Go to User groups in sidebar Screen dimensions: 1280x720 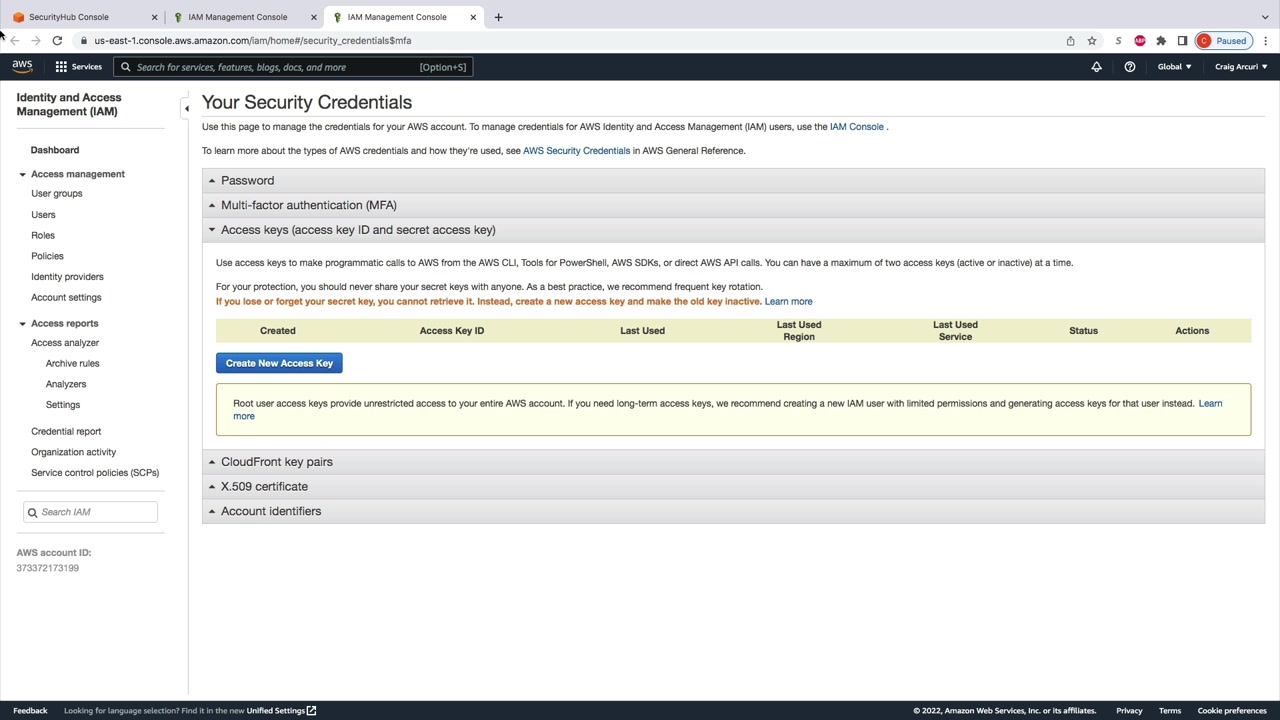[x=57, y=194]
